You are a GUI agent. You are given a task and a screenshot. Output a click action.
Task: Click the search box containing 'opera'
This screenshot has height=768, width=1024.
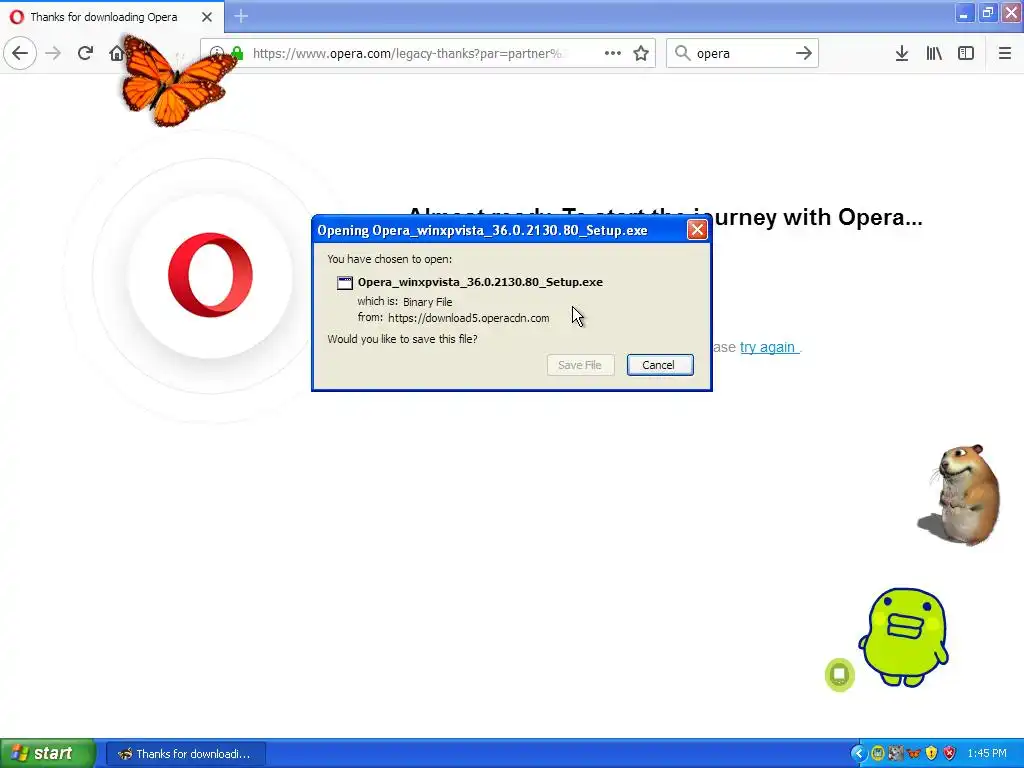741,53
